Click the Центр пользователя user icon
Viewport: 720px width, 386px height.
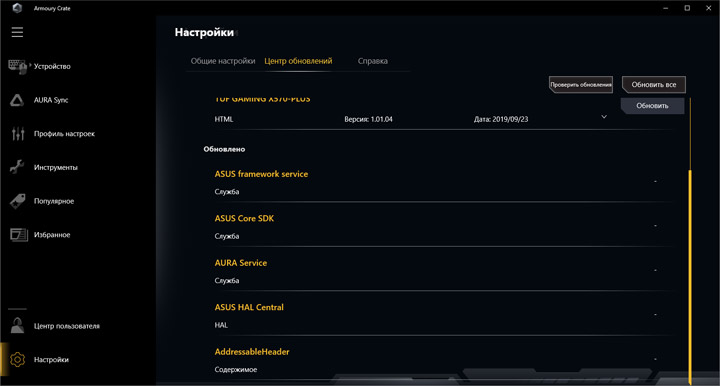(x=17, y=326)
